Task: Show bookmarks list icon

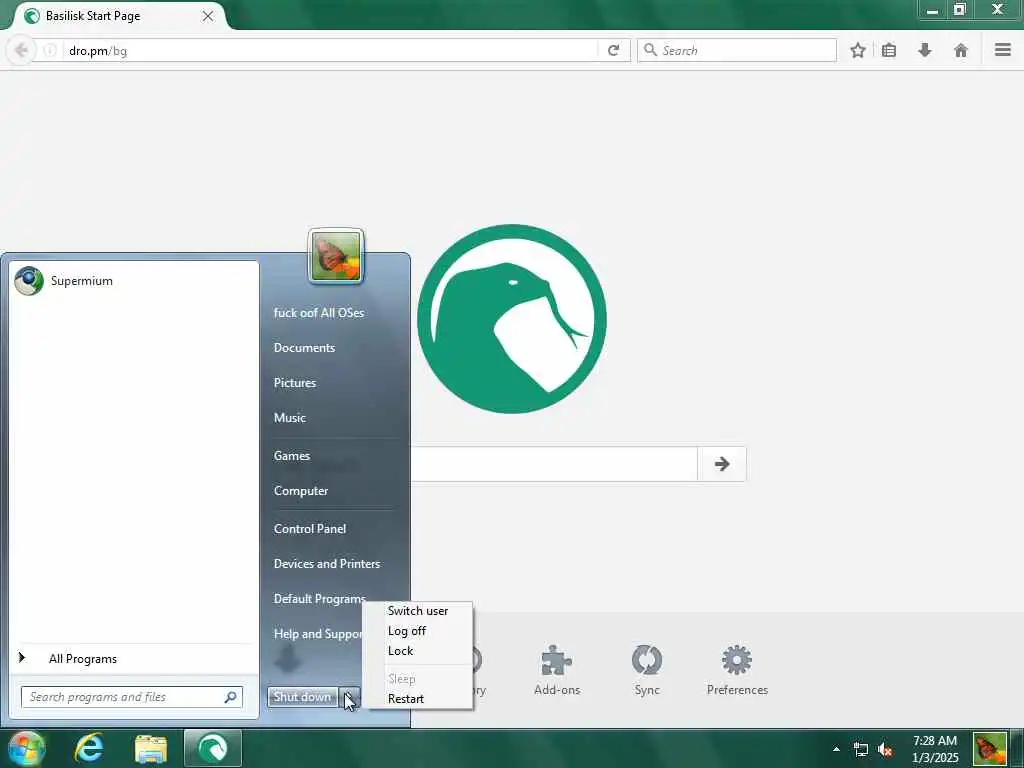Action: coord(889,50)
